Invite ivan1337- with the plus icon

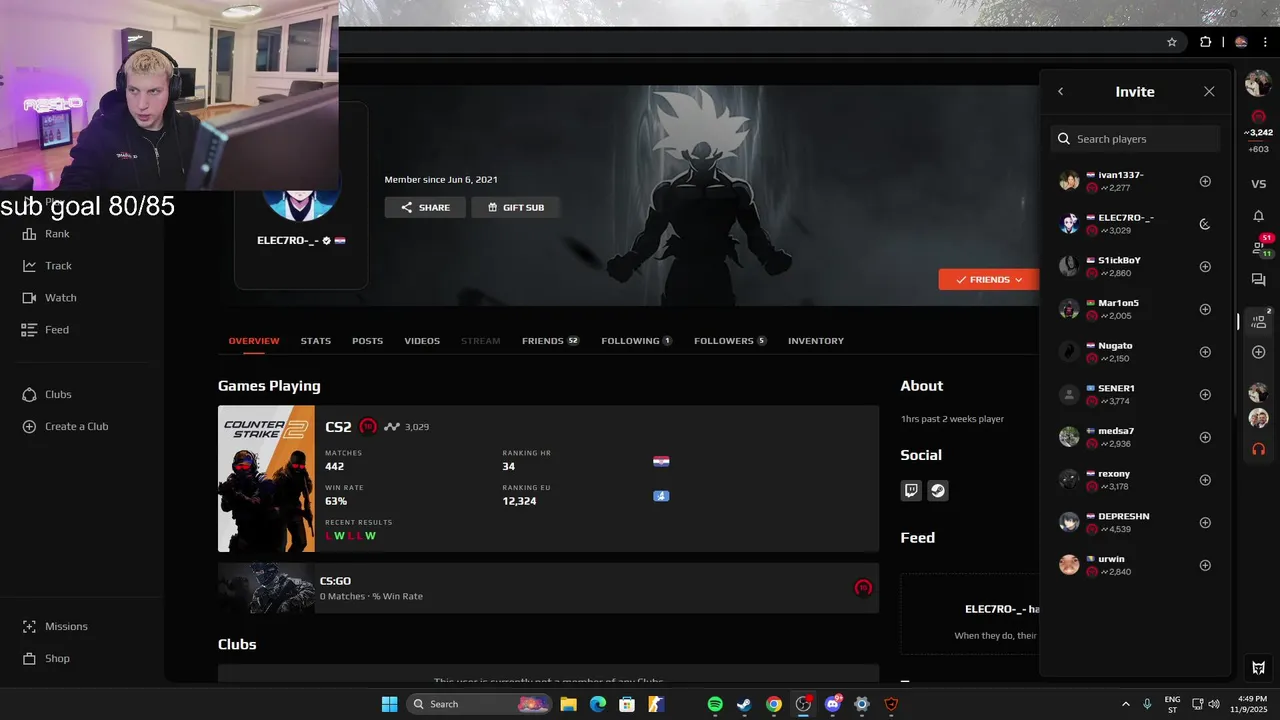(1205, 181)
